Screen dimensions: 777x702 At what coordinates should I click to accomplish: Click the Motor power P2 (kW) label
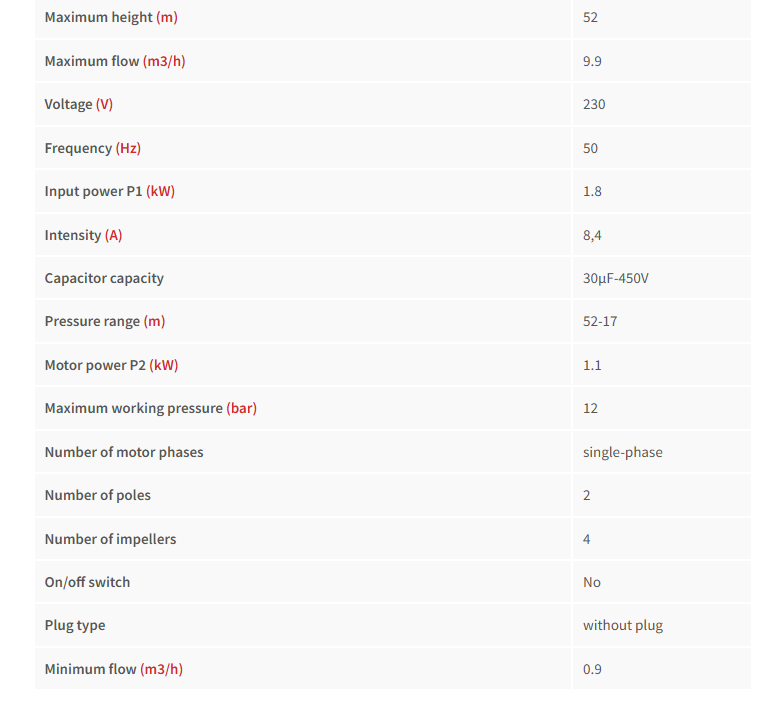coord(111,365)
